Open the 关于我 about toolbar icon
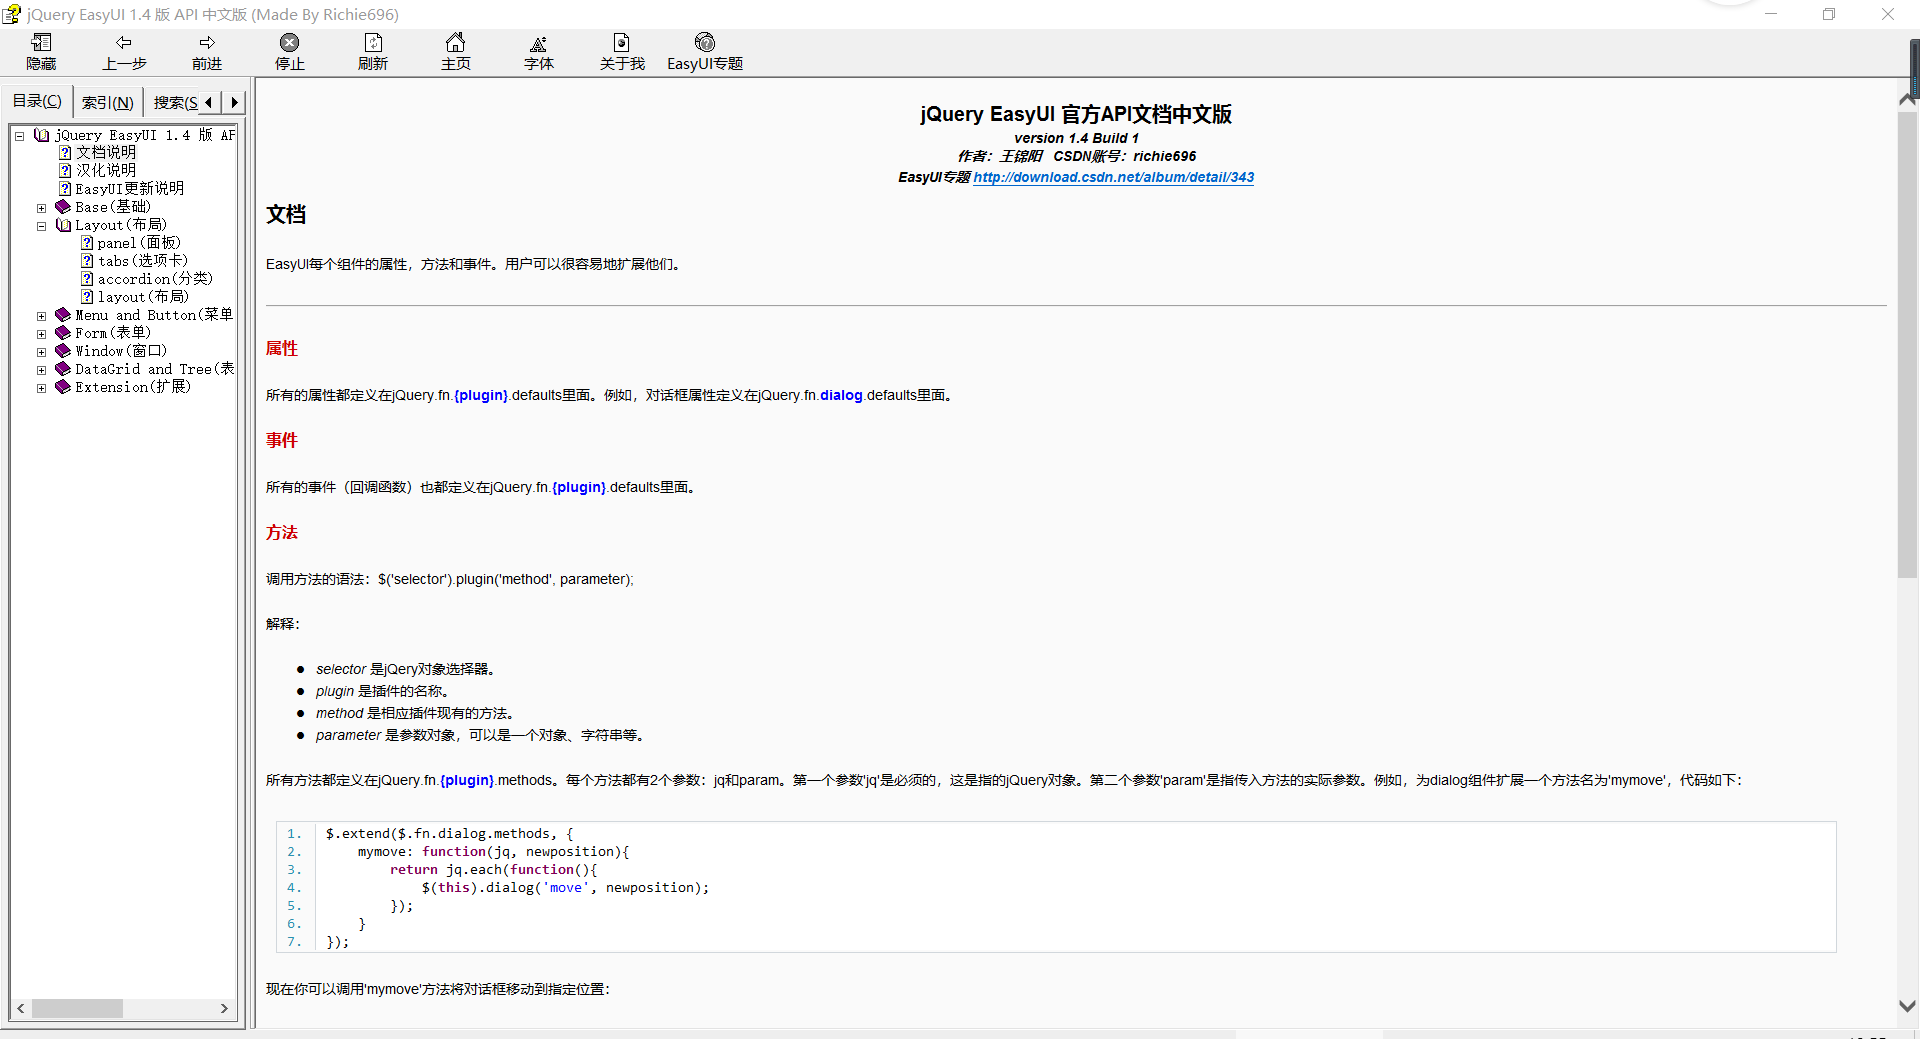 pos(622,42)
